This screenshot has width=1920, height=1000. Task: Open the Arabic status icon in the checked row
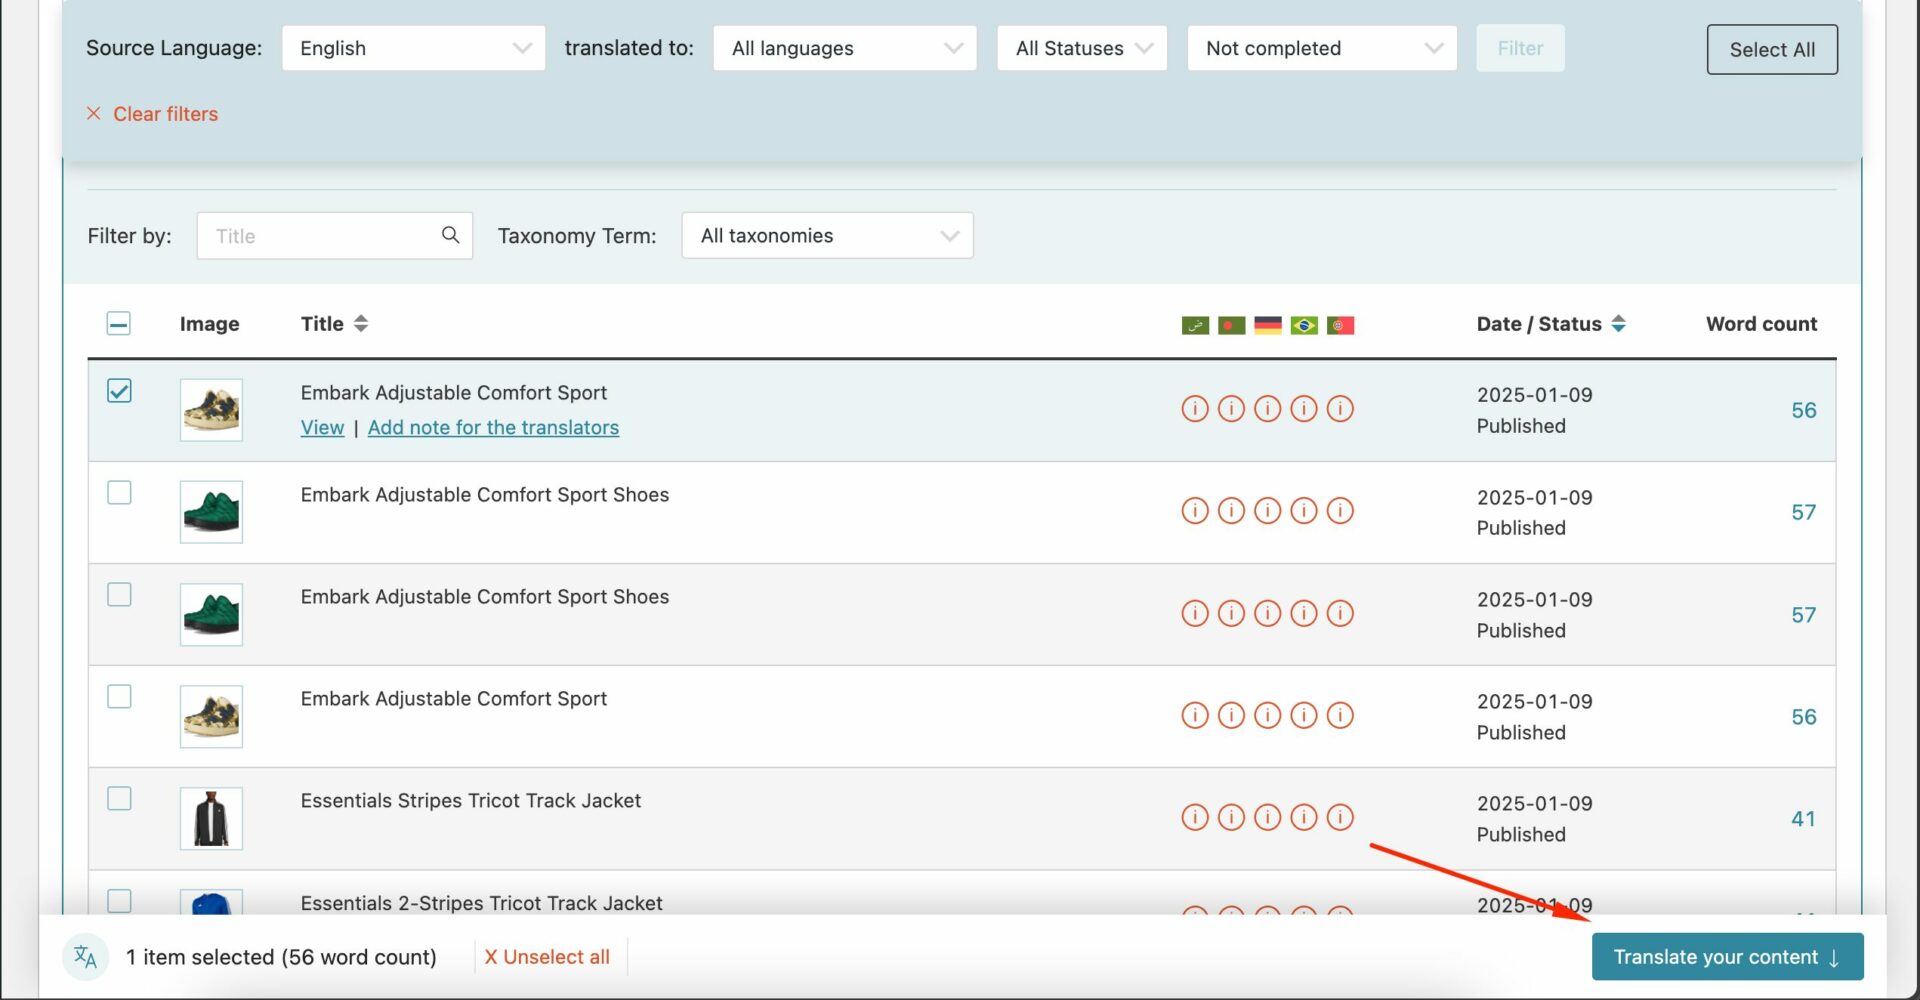1195,409
